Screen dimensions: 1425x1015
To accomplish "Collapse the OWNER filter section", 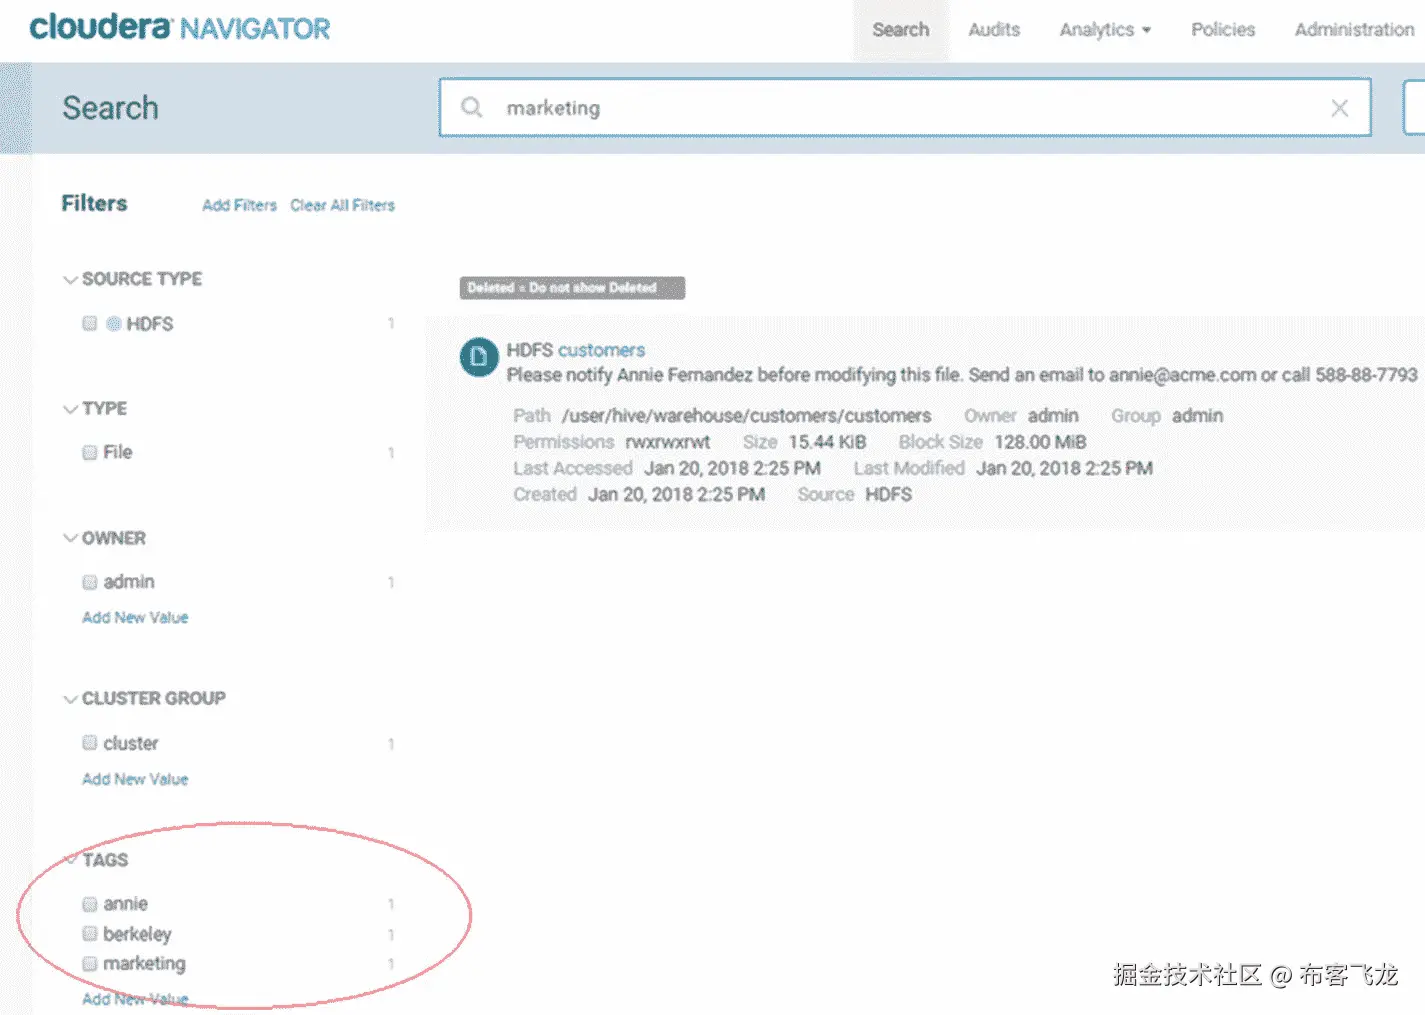I will [x=70, y=538].
